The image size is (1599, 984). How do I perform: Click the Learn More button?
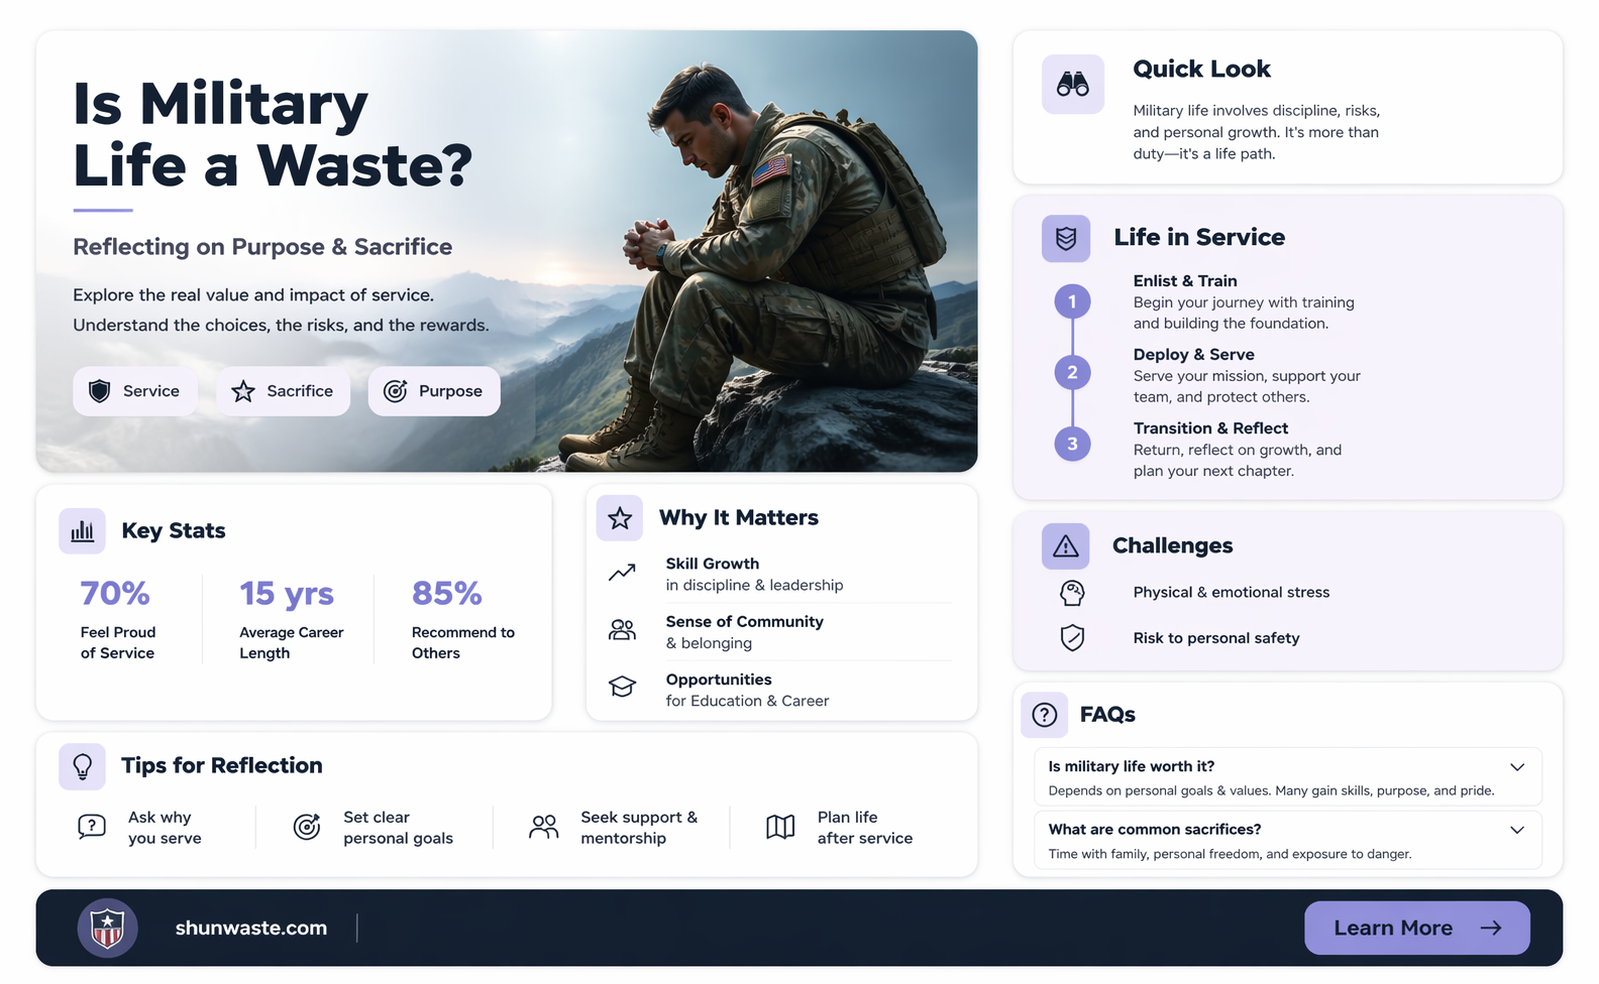(1417, 928)
